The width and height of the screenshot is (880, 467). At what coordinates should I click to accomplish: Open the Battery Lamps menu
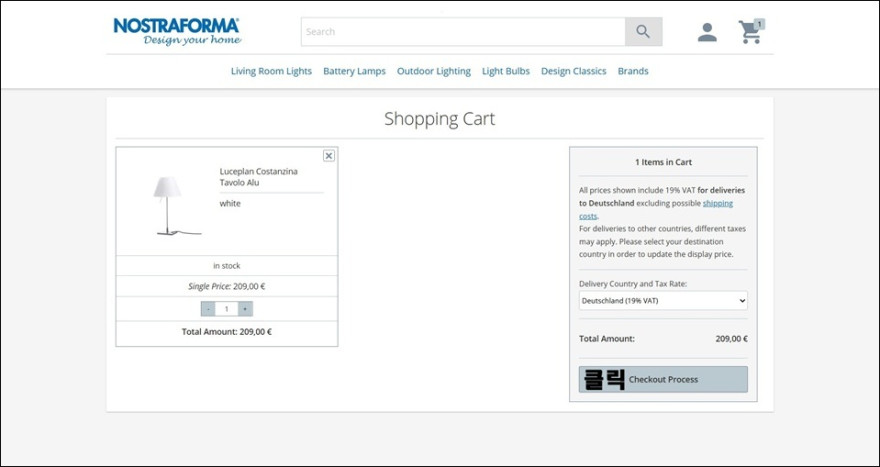(354, 71)
